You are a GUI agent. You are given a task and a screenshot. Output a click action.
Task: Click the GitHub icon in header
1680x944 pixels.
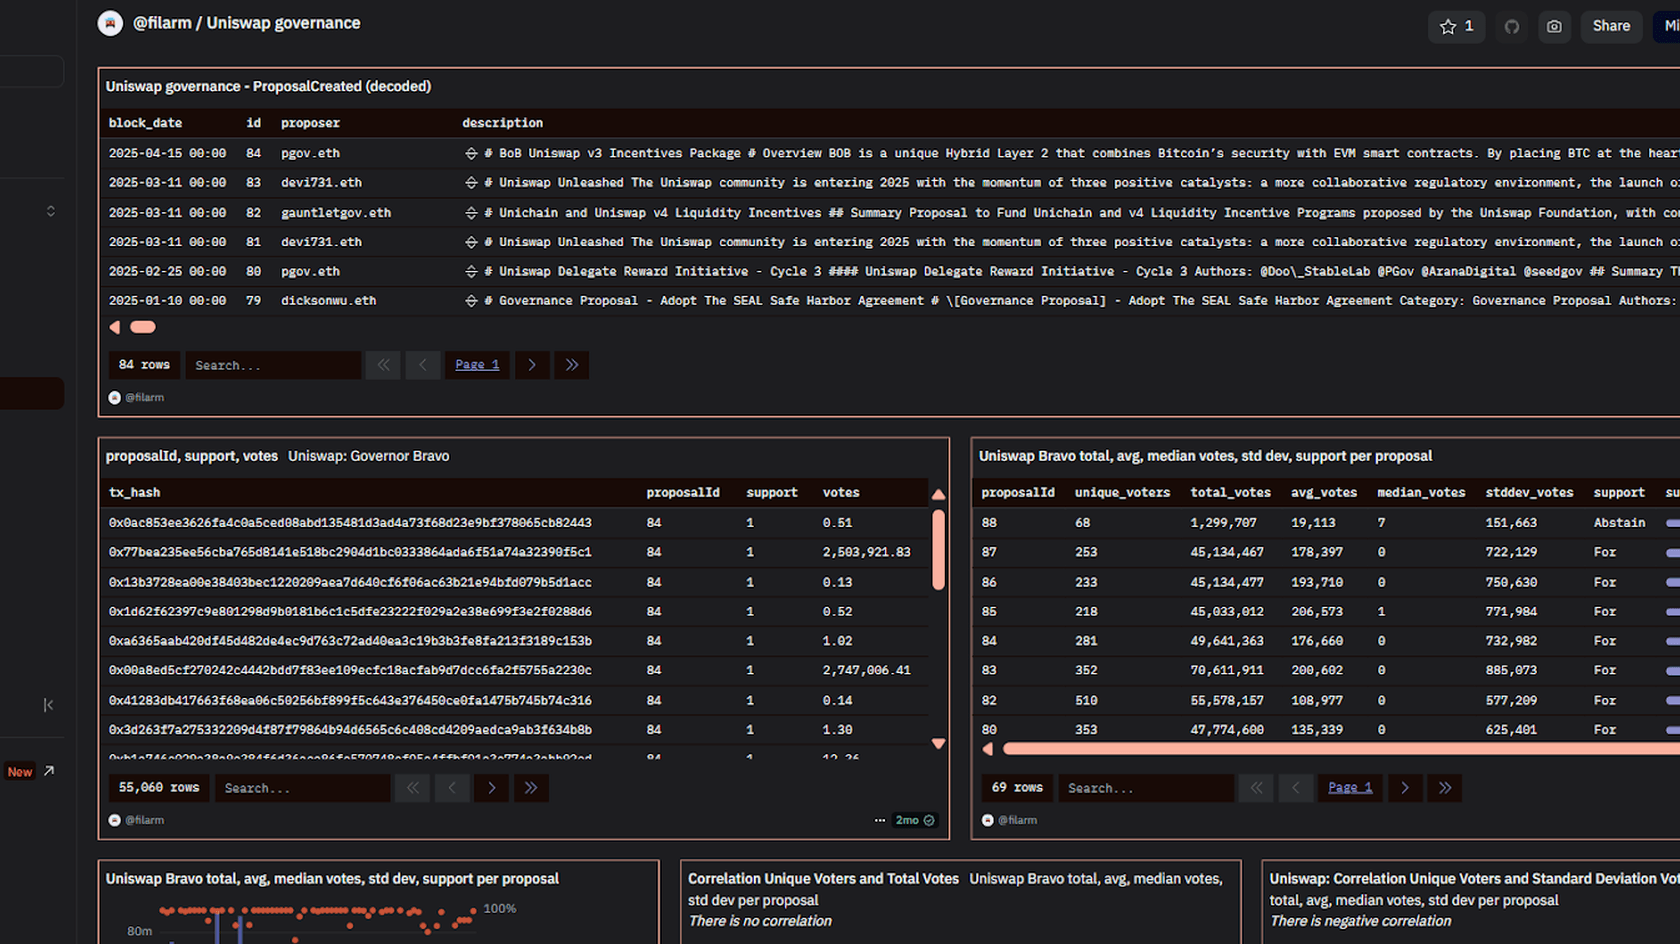1512,27
